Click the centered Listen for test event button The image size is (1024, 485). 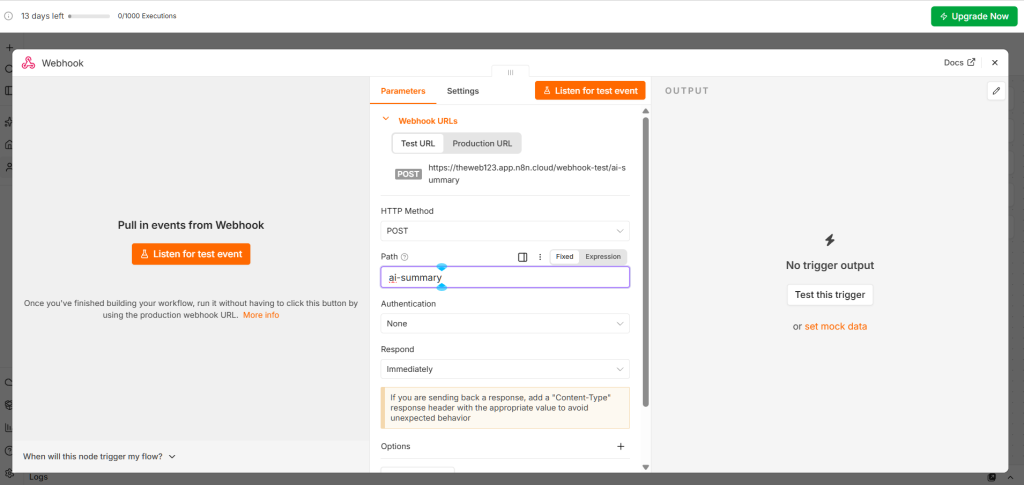click(x=191, y=254)
